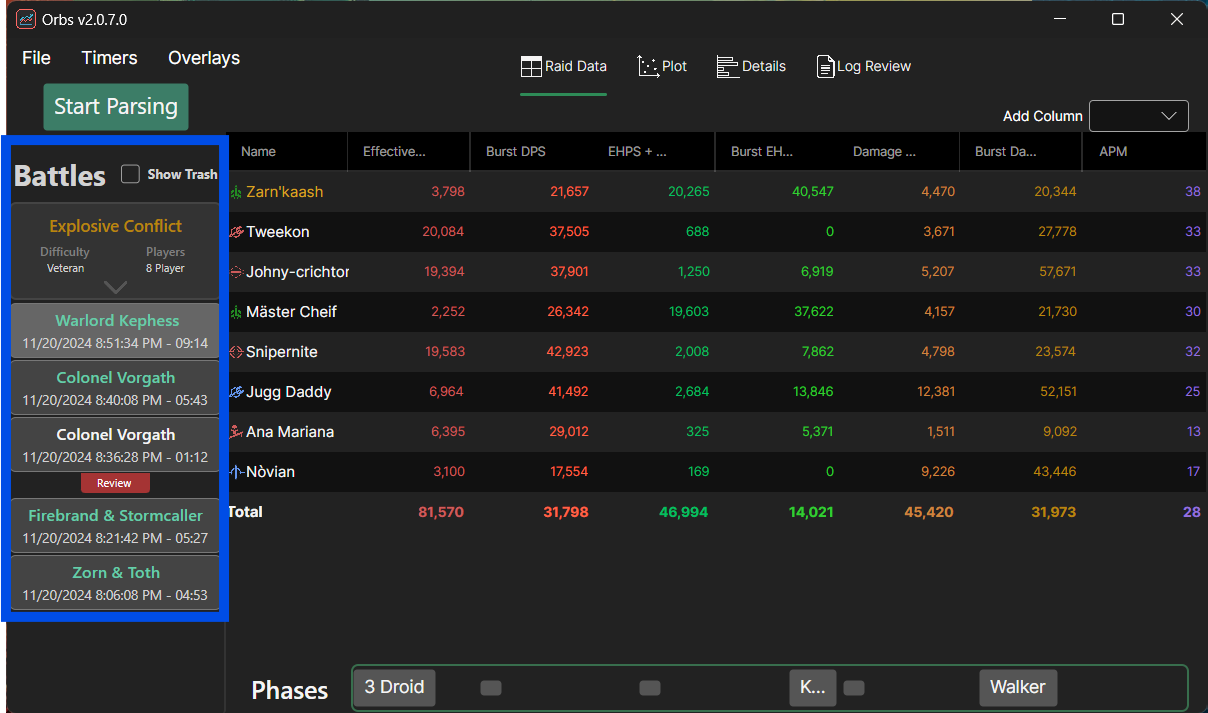This screenshot has width=1208, height=713.
Task: Click the class icon beside Jugg Daddy
Action: pos(236,392)
